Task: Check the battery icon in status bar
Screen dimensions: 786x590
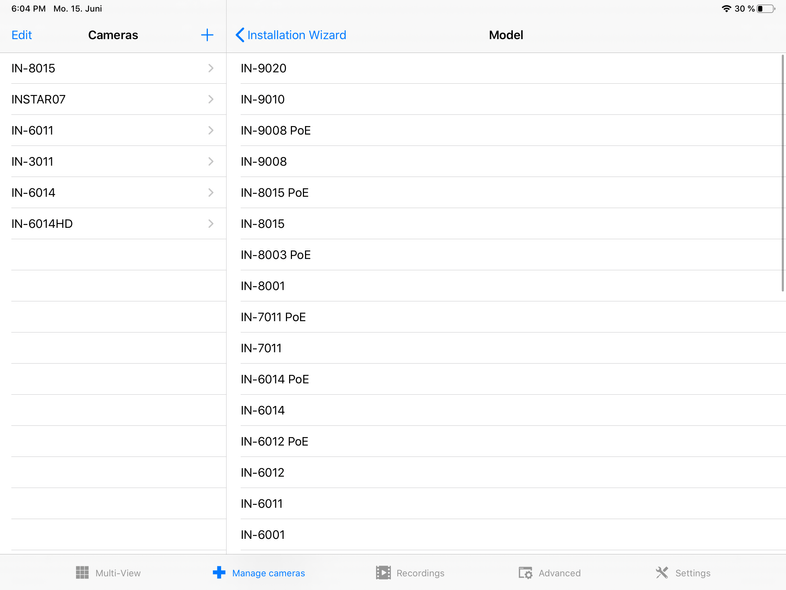Action: 766,8
